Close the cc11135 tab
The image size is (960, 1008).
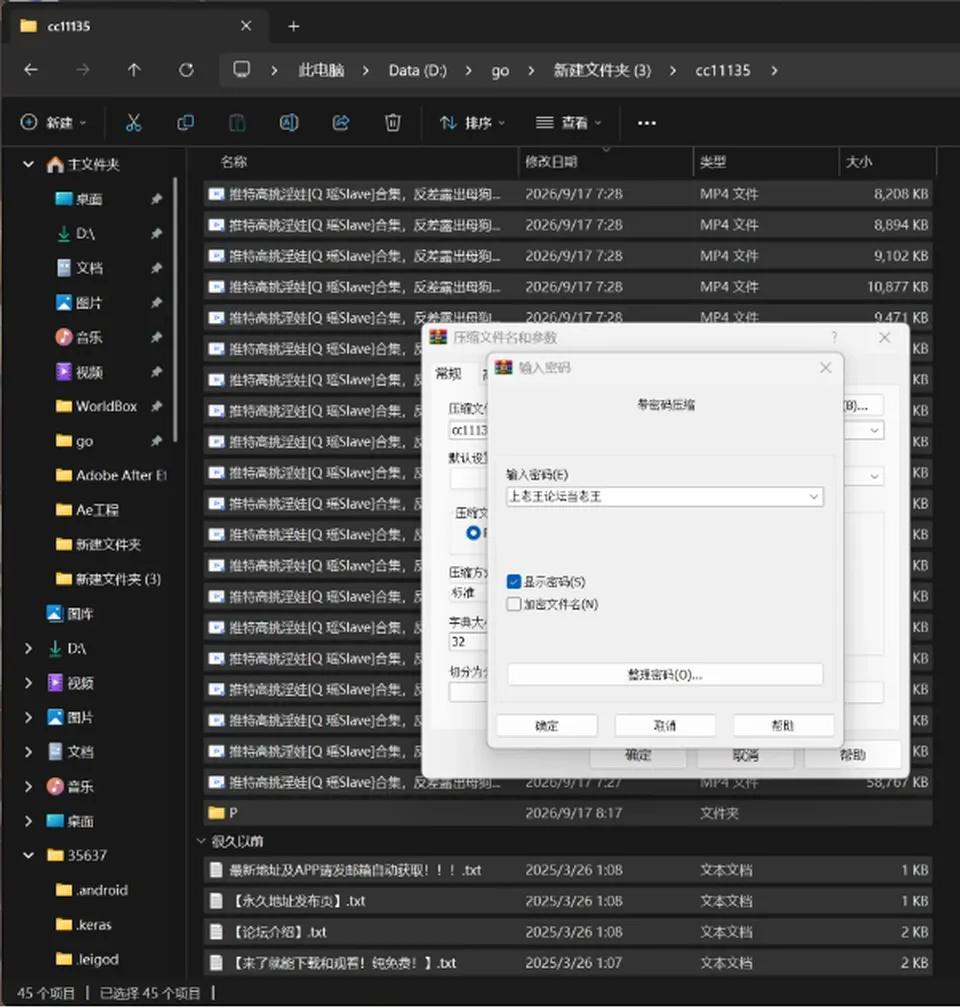tap(246, 26)
